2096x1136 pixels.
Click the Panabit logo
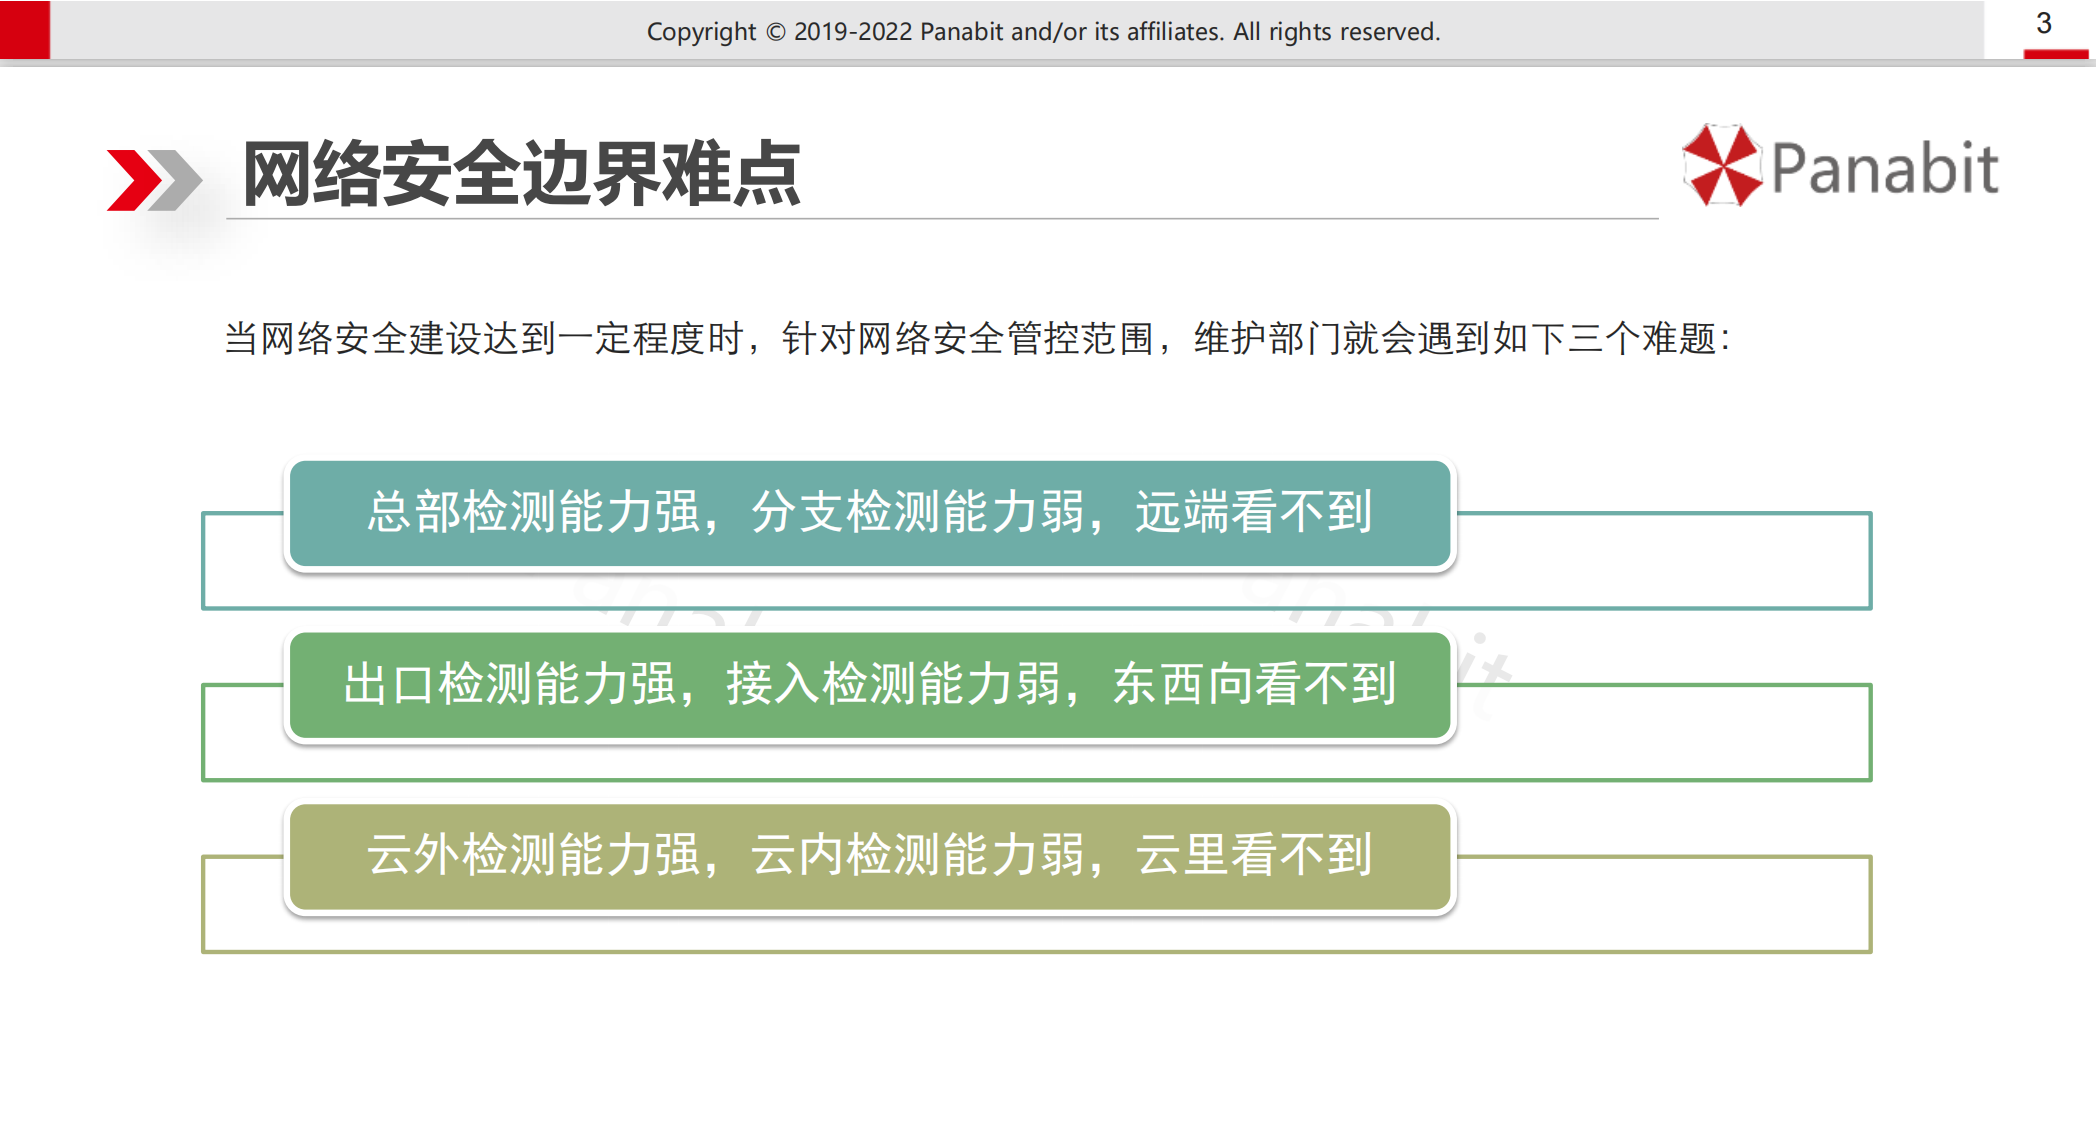(x=1841, y=166)
